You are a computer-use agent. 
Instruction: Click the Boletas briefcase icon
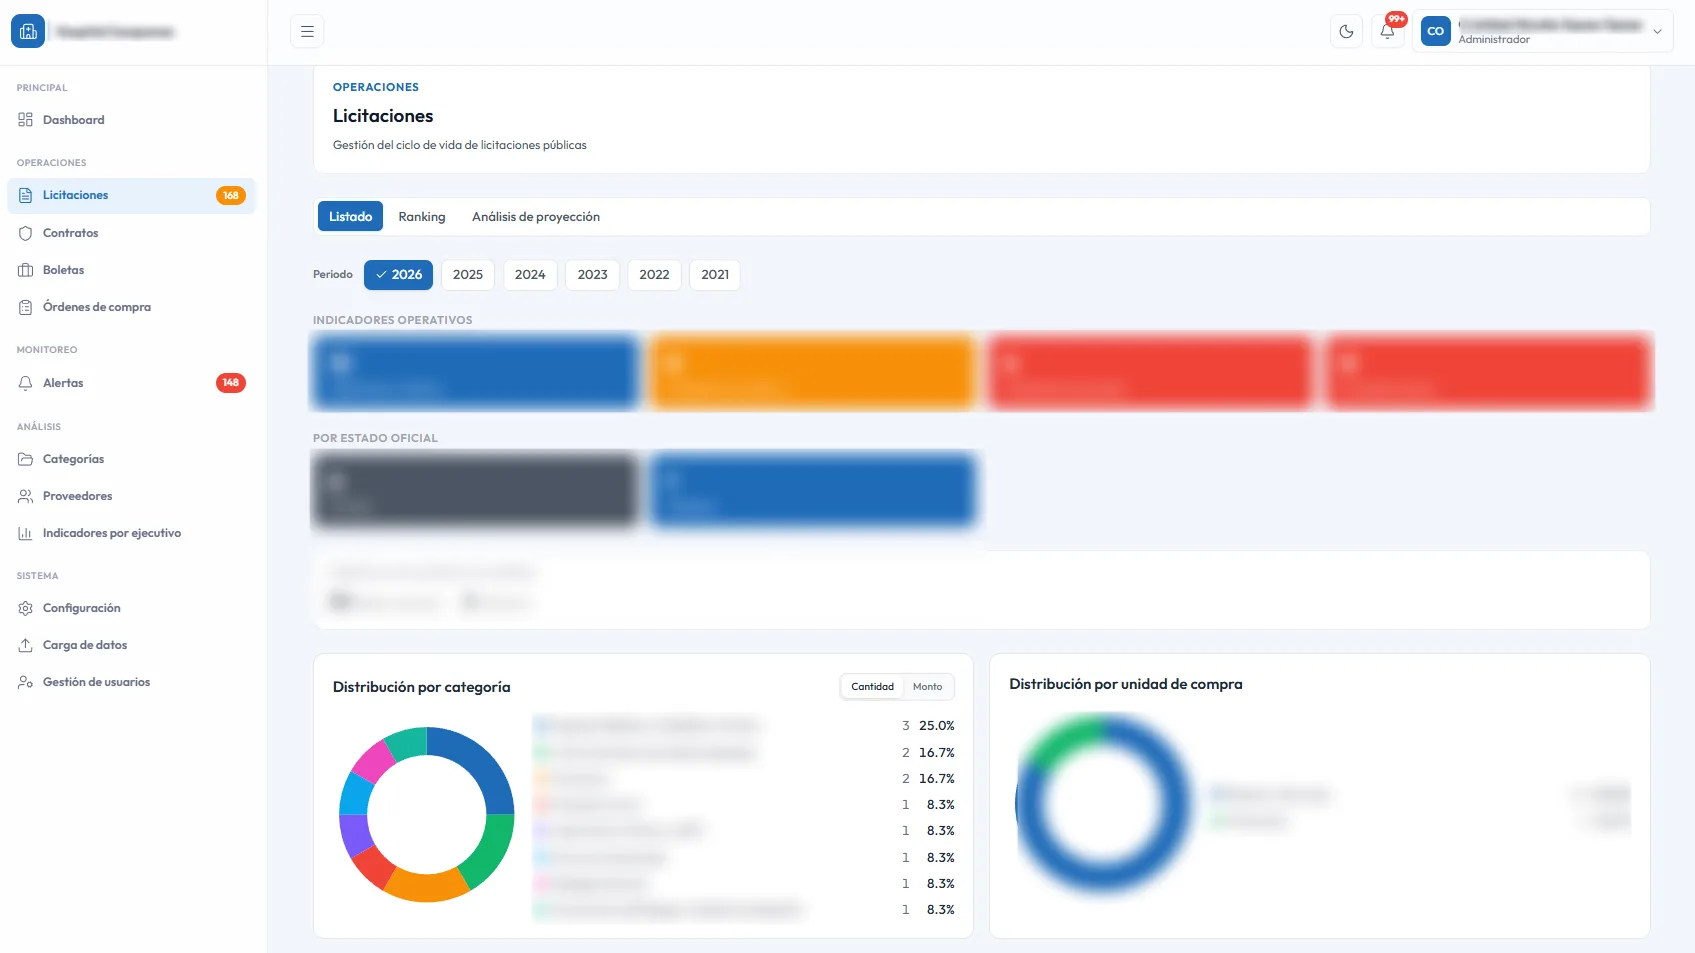click(25, 269)
